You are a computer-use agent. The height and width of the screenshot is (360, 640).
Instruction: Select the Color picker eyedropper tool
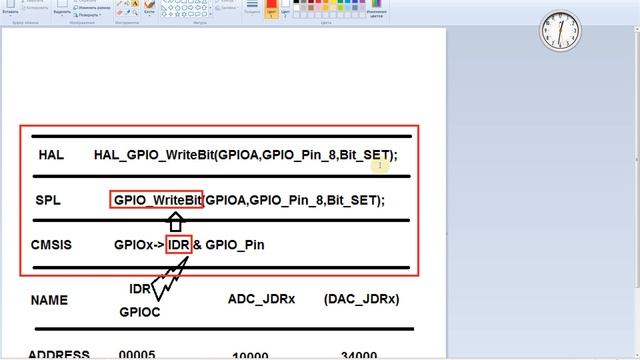coord(127,12)
